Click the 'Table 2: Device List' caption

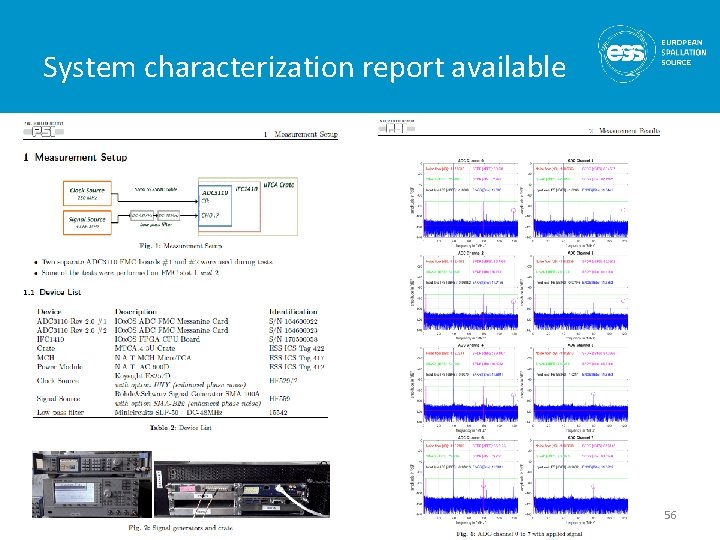(x=181, y=428)
